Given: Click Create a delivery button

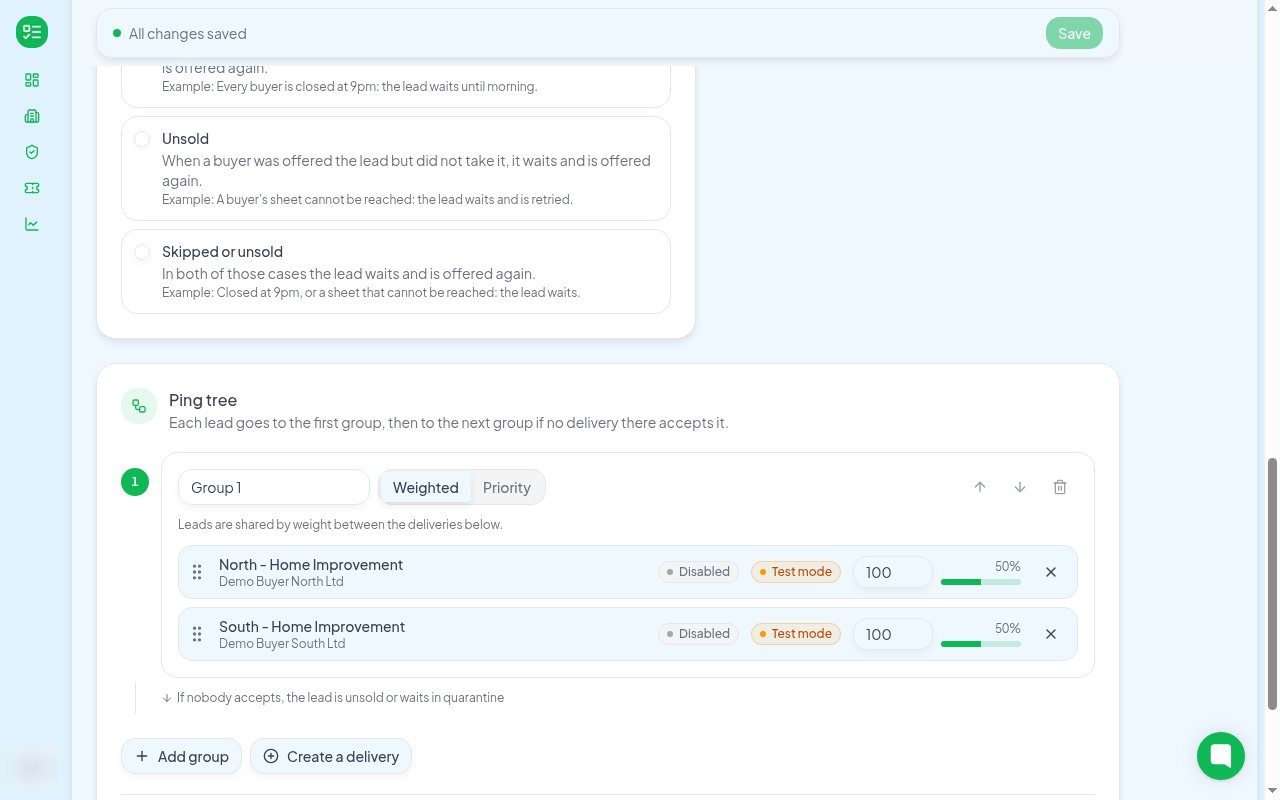Looking at the screenshot, I should (331, 756).
